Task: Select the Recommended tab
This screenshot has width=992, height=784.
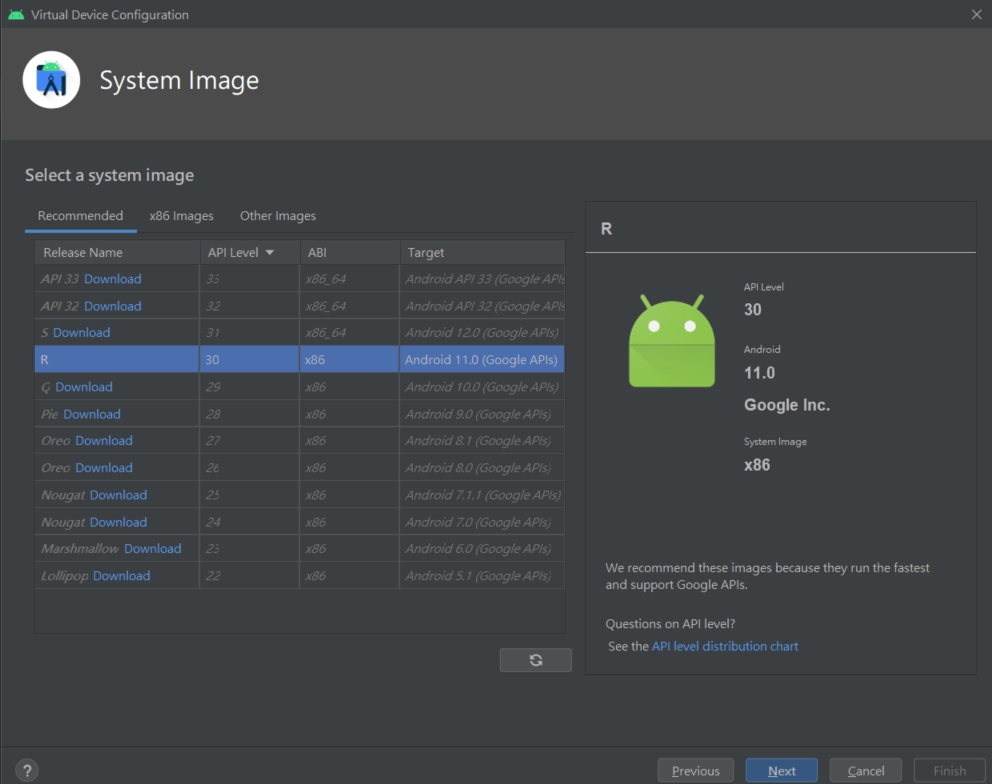Action: click(80, 216)
